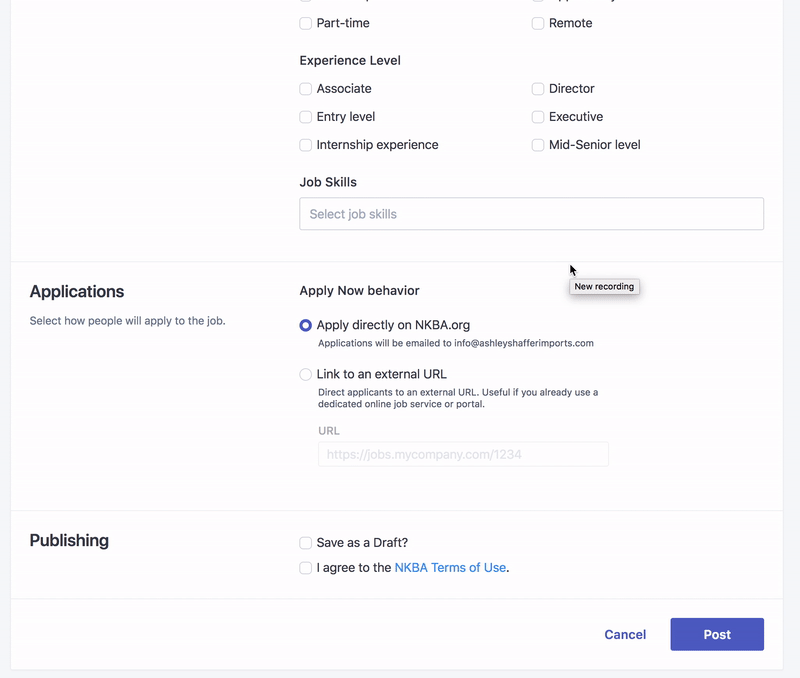Open the NKBA Terms of Use link

(x=450, y=568)
